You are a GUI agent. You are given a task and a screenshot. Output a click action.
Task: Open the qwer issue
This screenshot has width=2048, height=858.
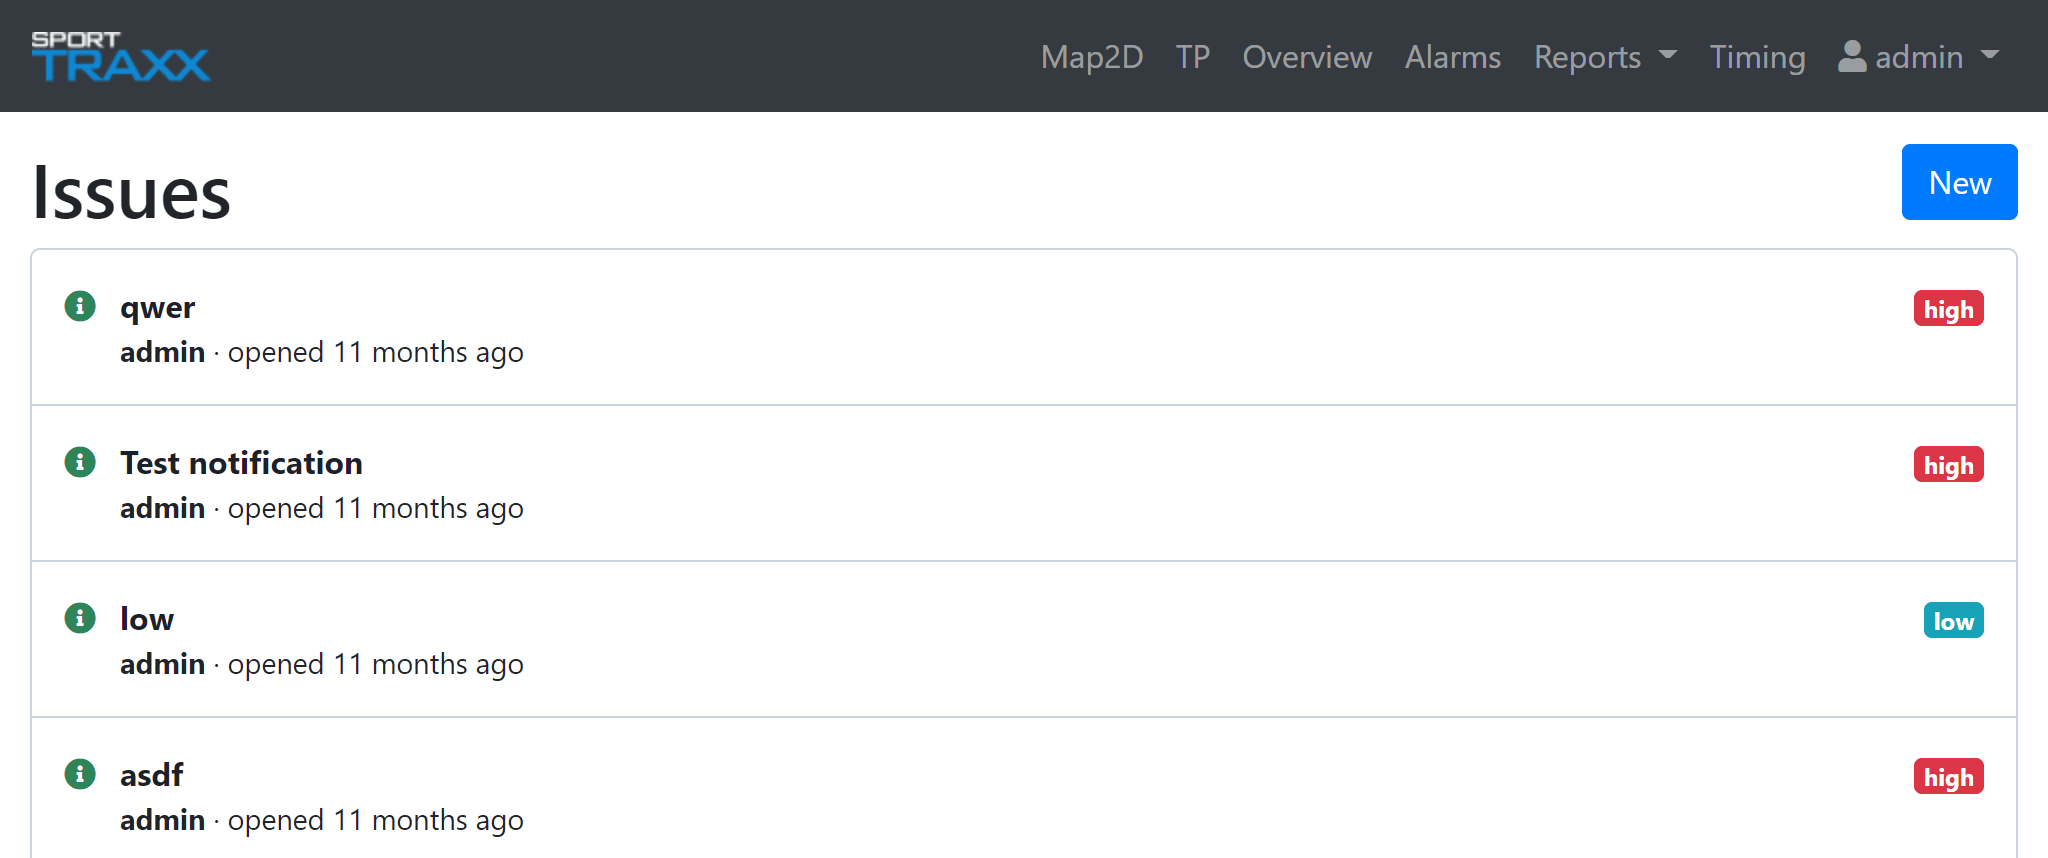[157, 307]
